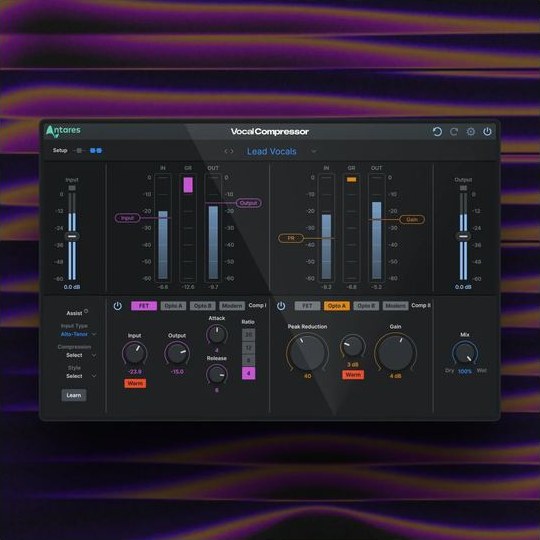
Task: Select FET mode for Comp II
Action: click(x=307, y=306)
